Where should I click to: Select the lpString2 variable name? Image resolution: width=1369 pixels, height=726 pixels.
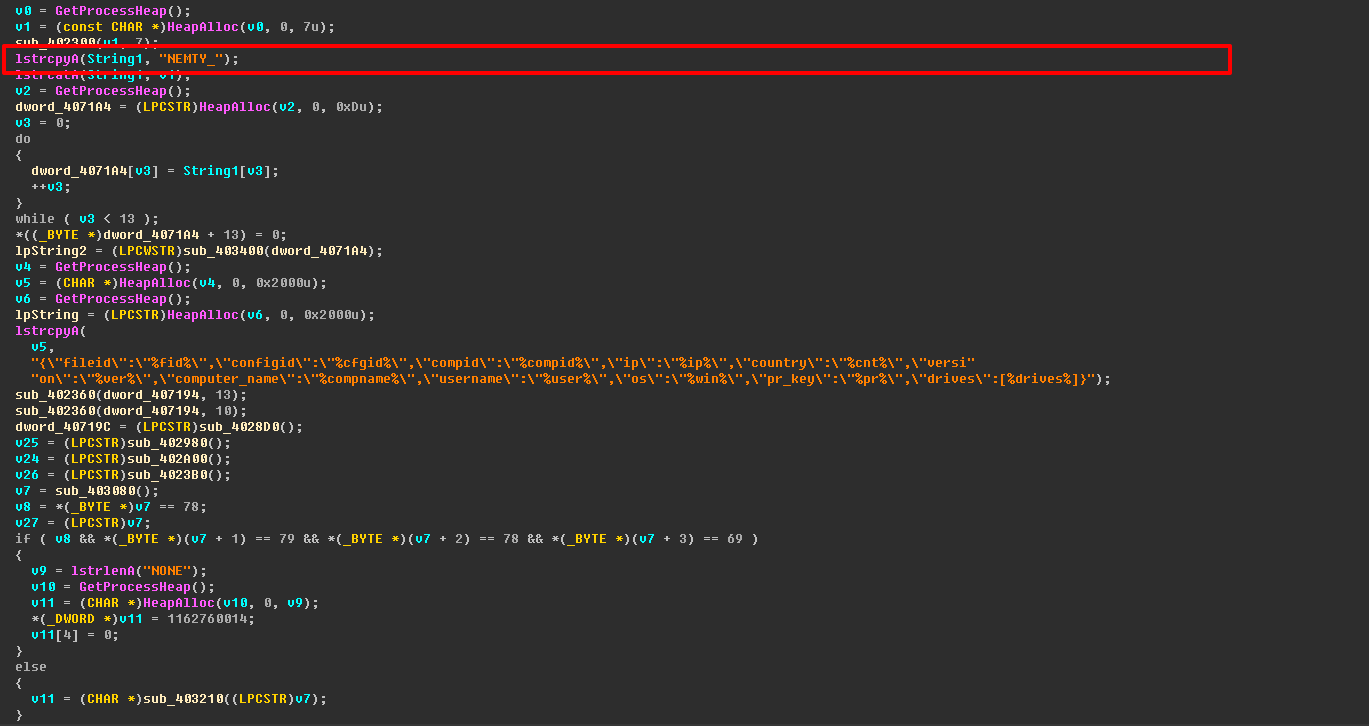[51, 251]
